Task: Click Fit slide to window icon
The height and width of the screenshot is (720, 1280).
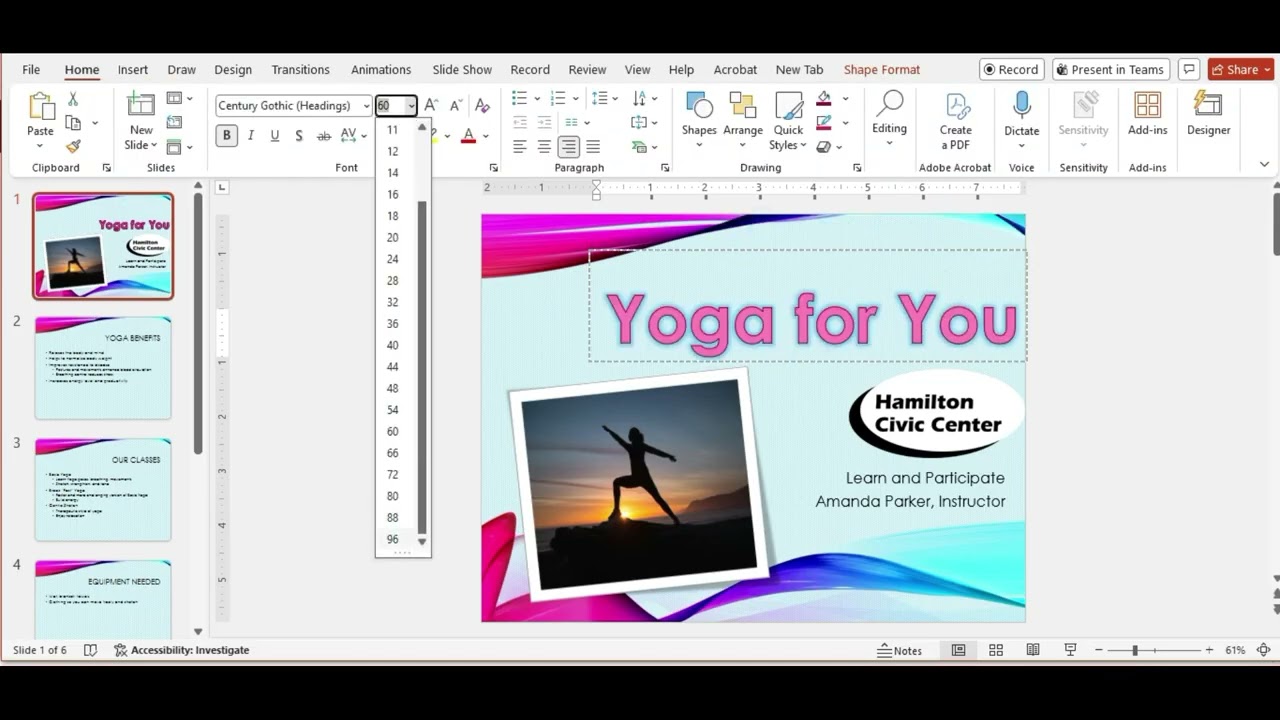Action: (1263, 650)
